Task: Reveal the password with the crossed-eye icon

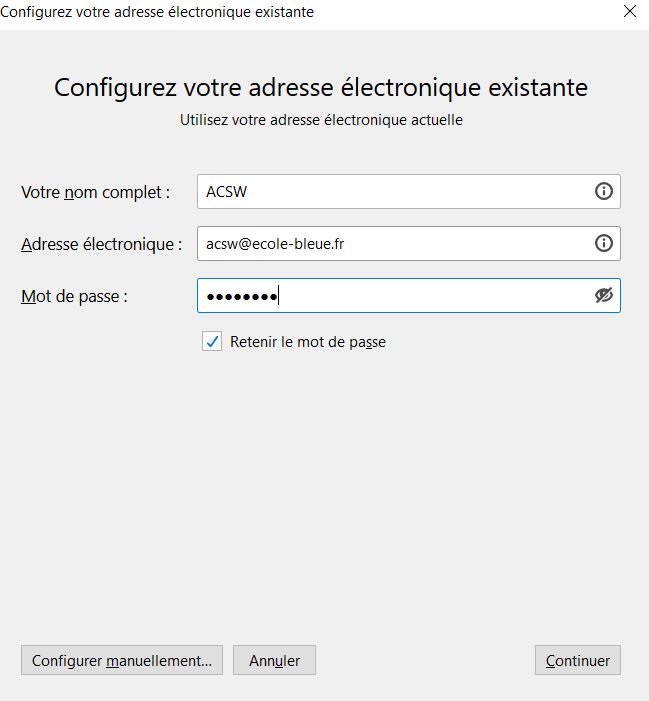Action: click(603, 295)
